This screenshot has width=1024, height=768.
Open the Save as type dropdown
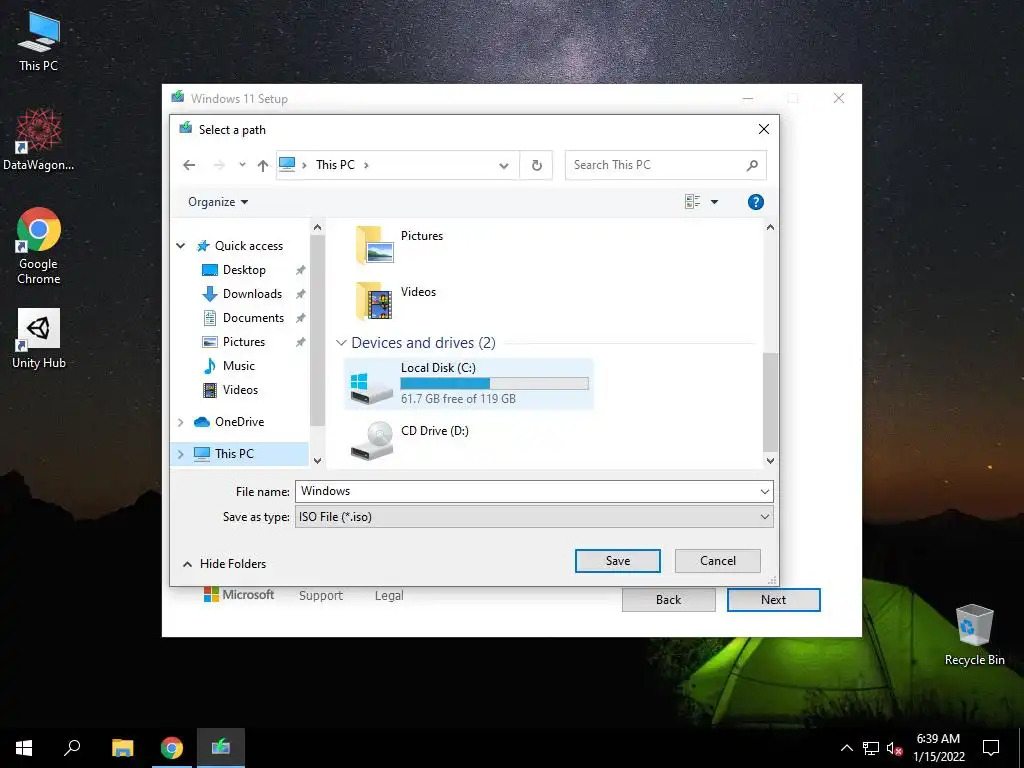tap(765, 517)
